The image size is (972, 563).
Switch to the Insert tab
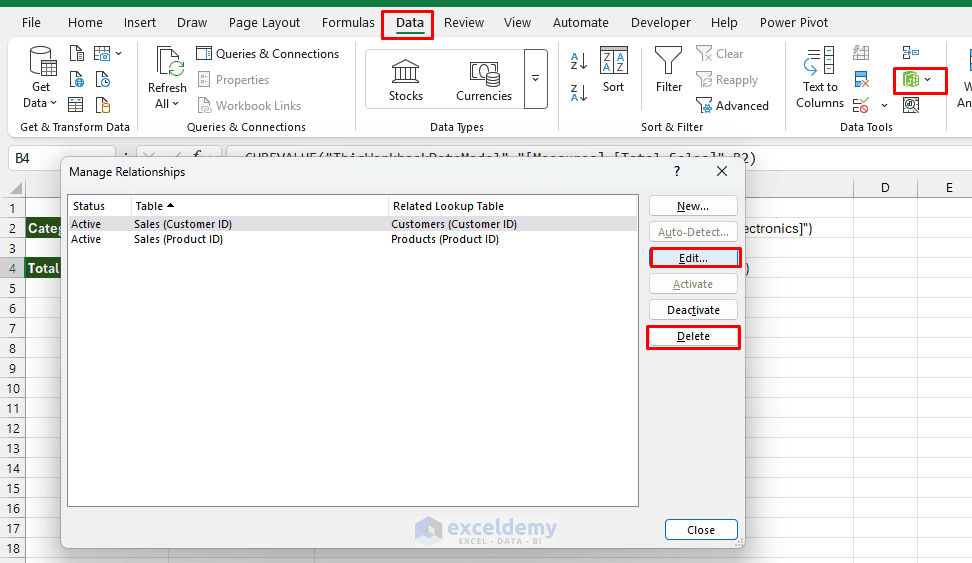click(139, 23)
